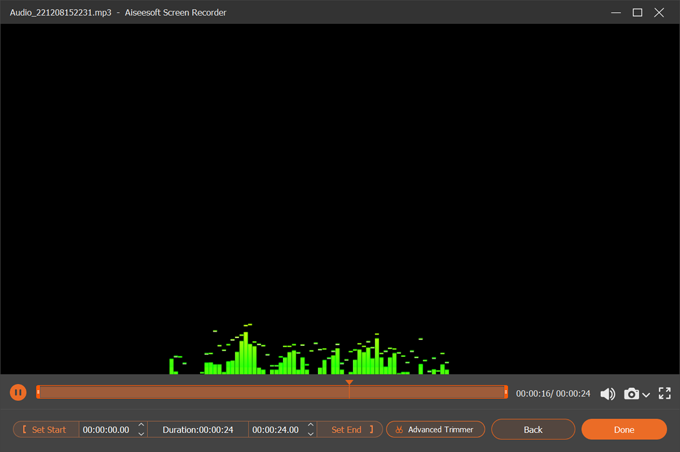
Task: Decrease the end time with down arrow
Action: 310,434
